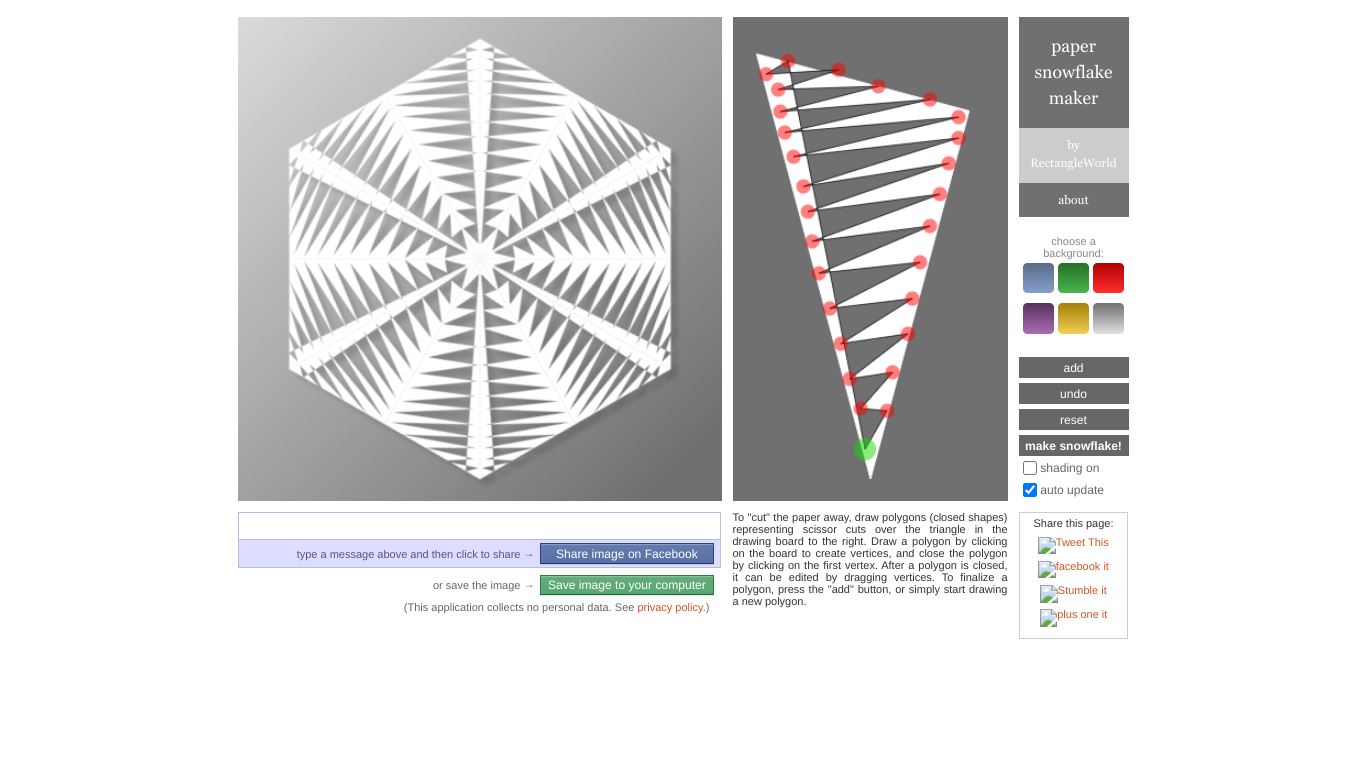1366x768 pixels.
Task: Click the green starting vertex dot
Action: point(865,449)
